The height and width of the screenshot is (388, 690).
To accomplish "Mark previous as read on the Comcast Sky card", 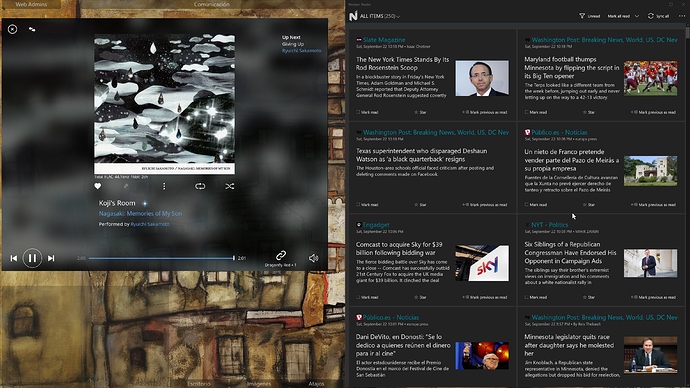I will coord(485,297).
